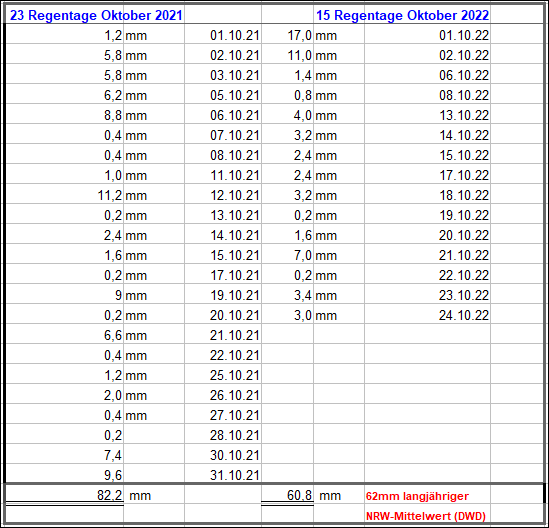The width and height of the screenshot is (549, 528).
Task: Select the 0,8 rainfall value for 08.10.22
Action: point(303,96)
